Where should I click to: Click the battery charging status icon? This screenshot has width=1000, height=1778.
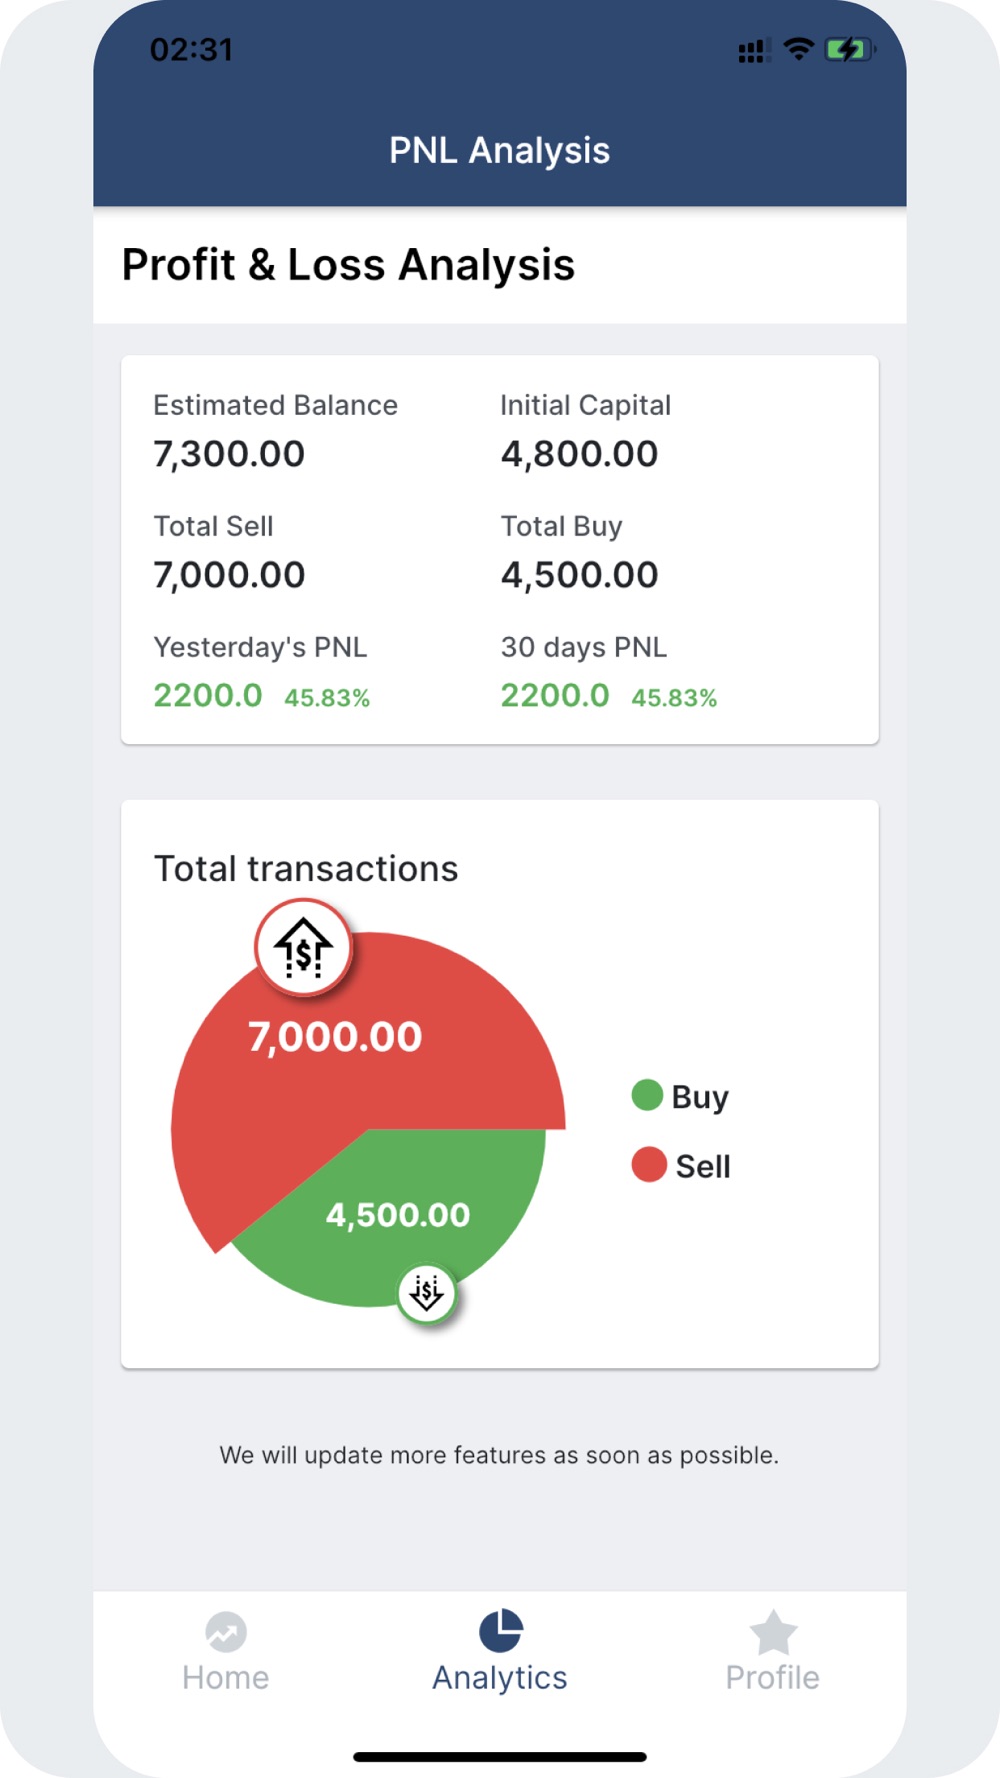coord(849,49)
